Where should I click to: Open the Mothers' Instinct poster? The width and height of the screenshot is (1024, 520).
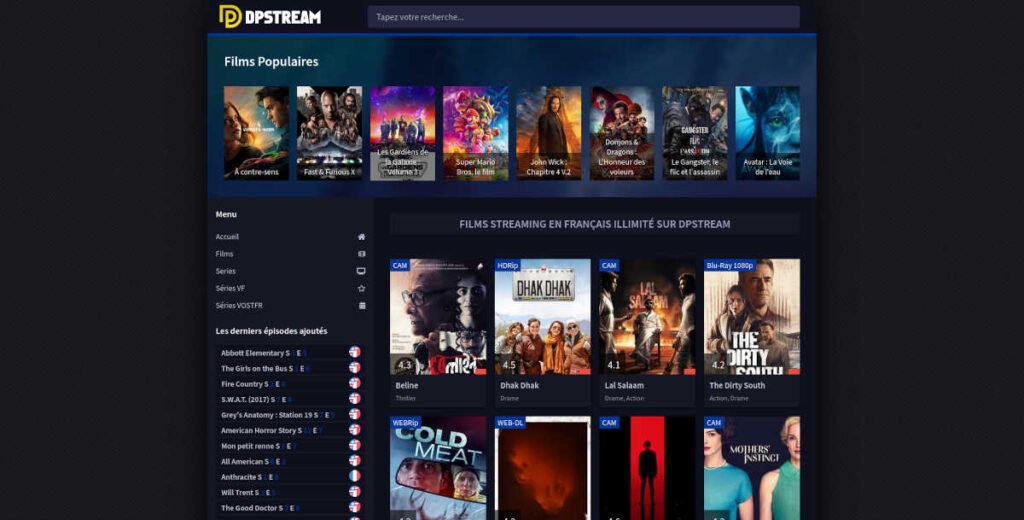752,468
